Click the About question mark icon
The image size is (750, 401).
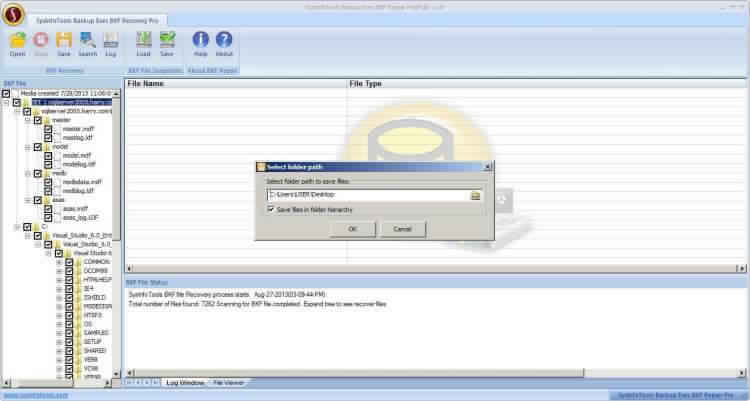[x=224, y=41]
